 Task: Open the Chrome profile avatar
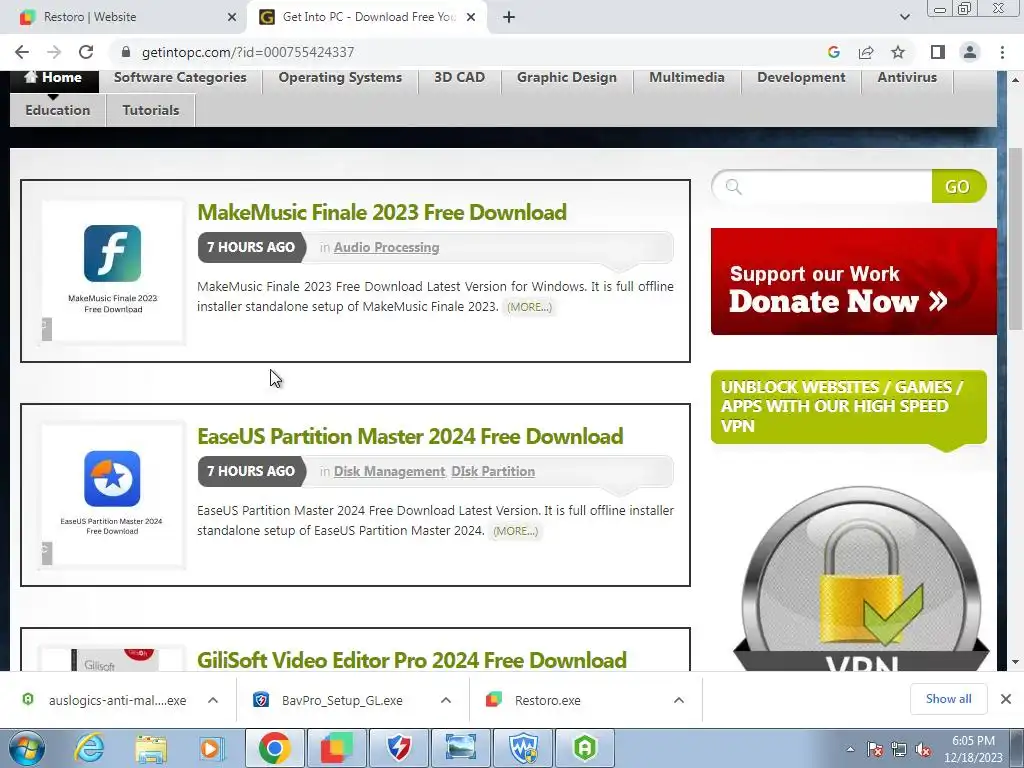[x=970, y=52]
